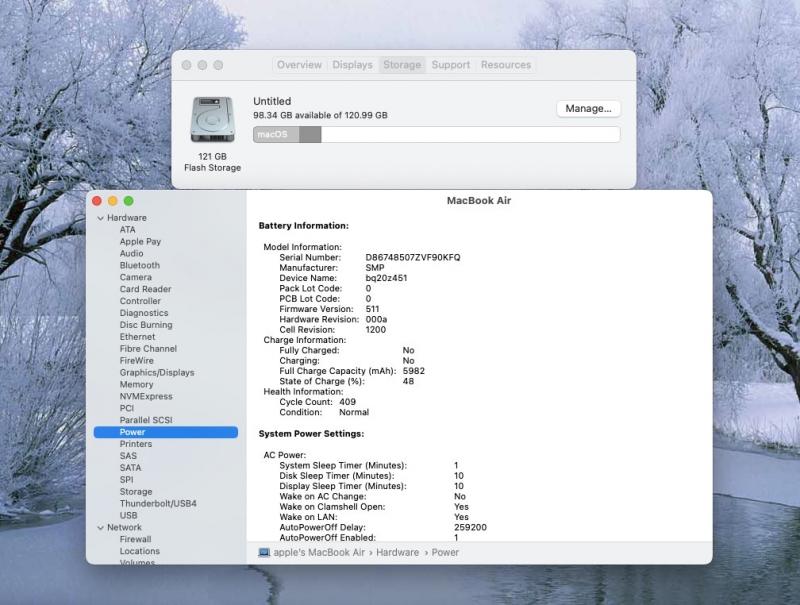Switch to the Overview tab
The image size is (800, 605).
point(299,65)
